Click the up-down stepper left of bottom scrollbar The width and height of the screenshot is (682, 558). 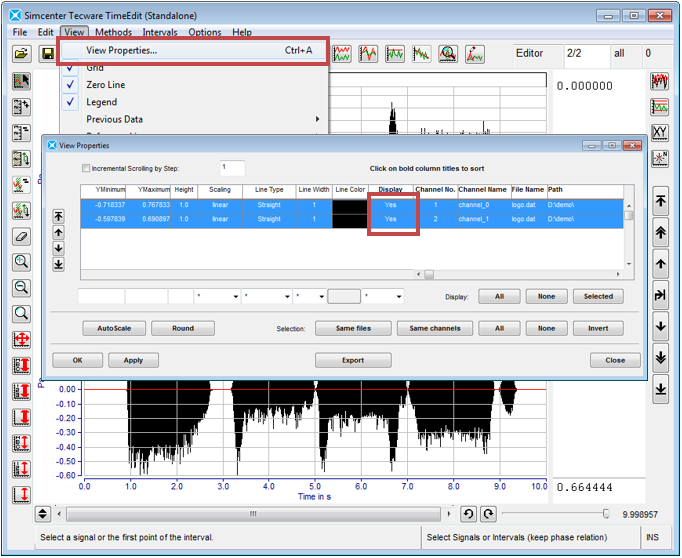[x=43, y=514]
